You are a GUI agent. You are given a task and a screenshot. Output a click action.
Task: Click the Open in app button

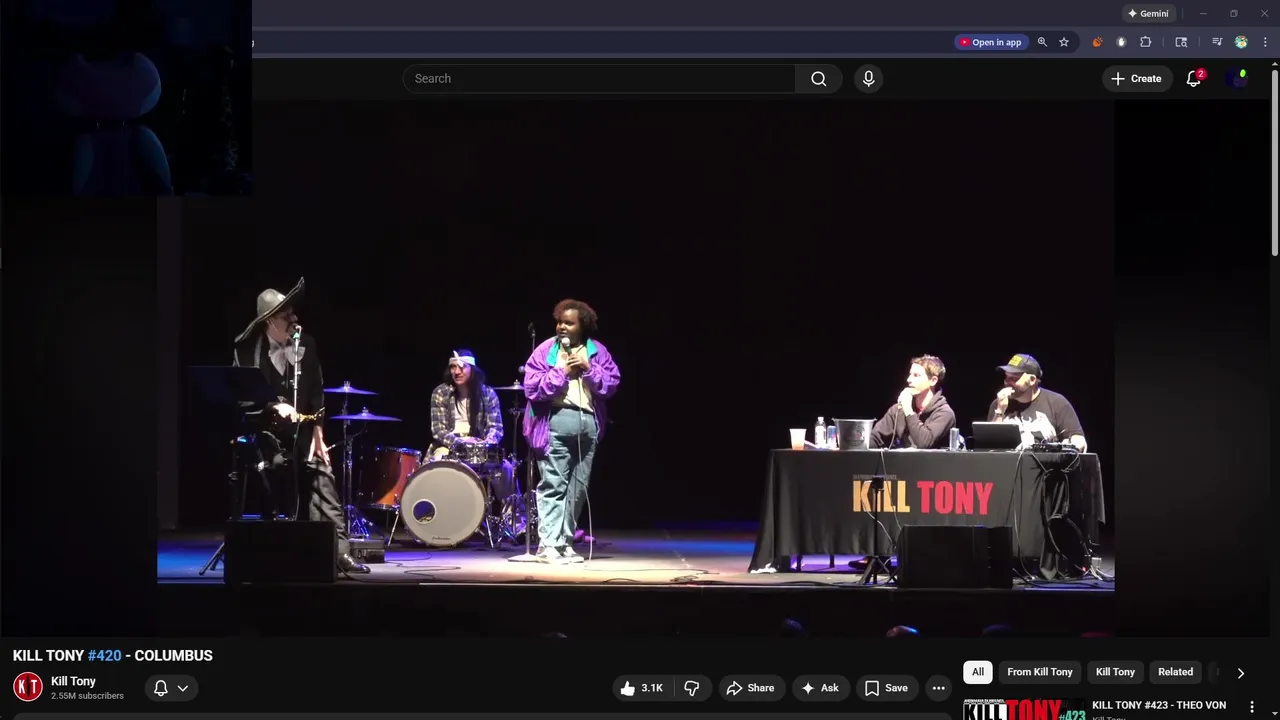pos(991,42)
